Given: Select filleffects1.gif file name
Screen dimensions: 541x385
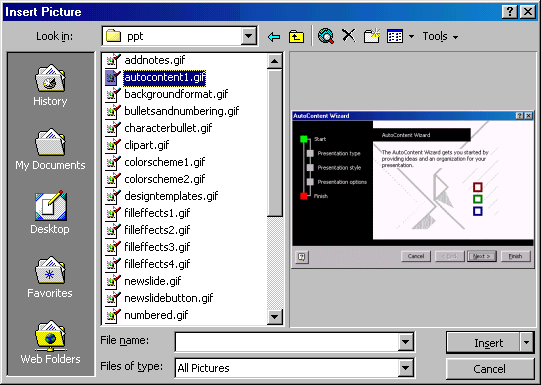Looking at the screenshot, I should tap(157, 213).
